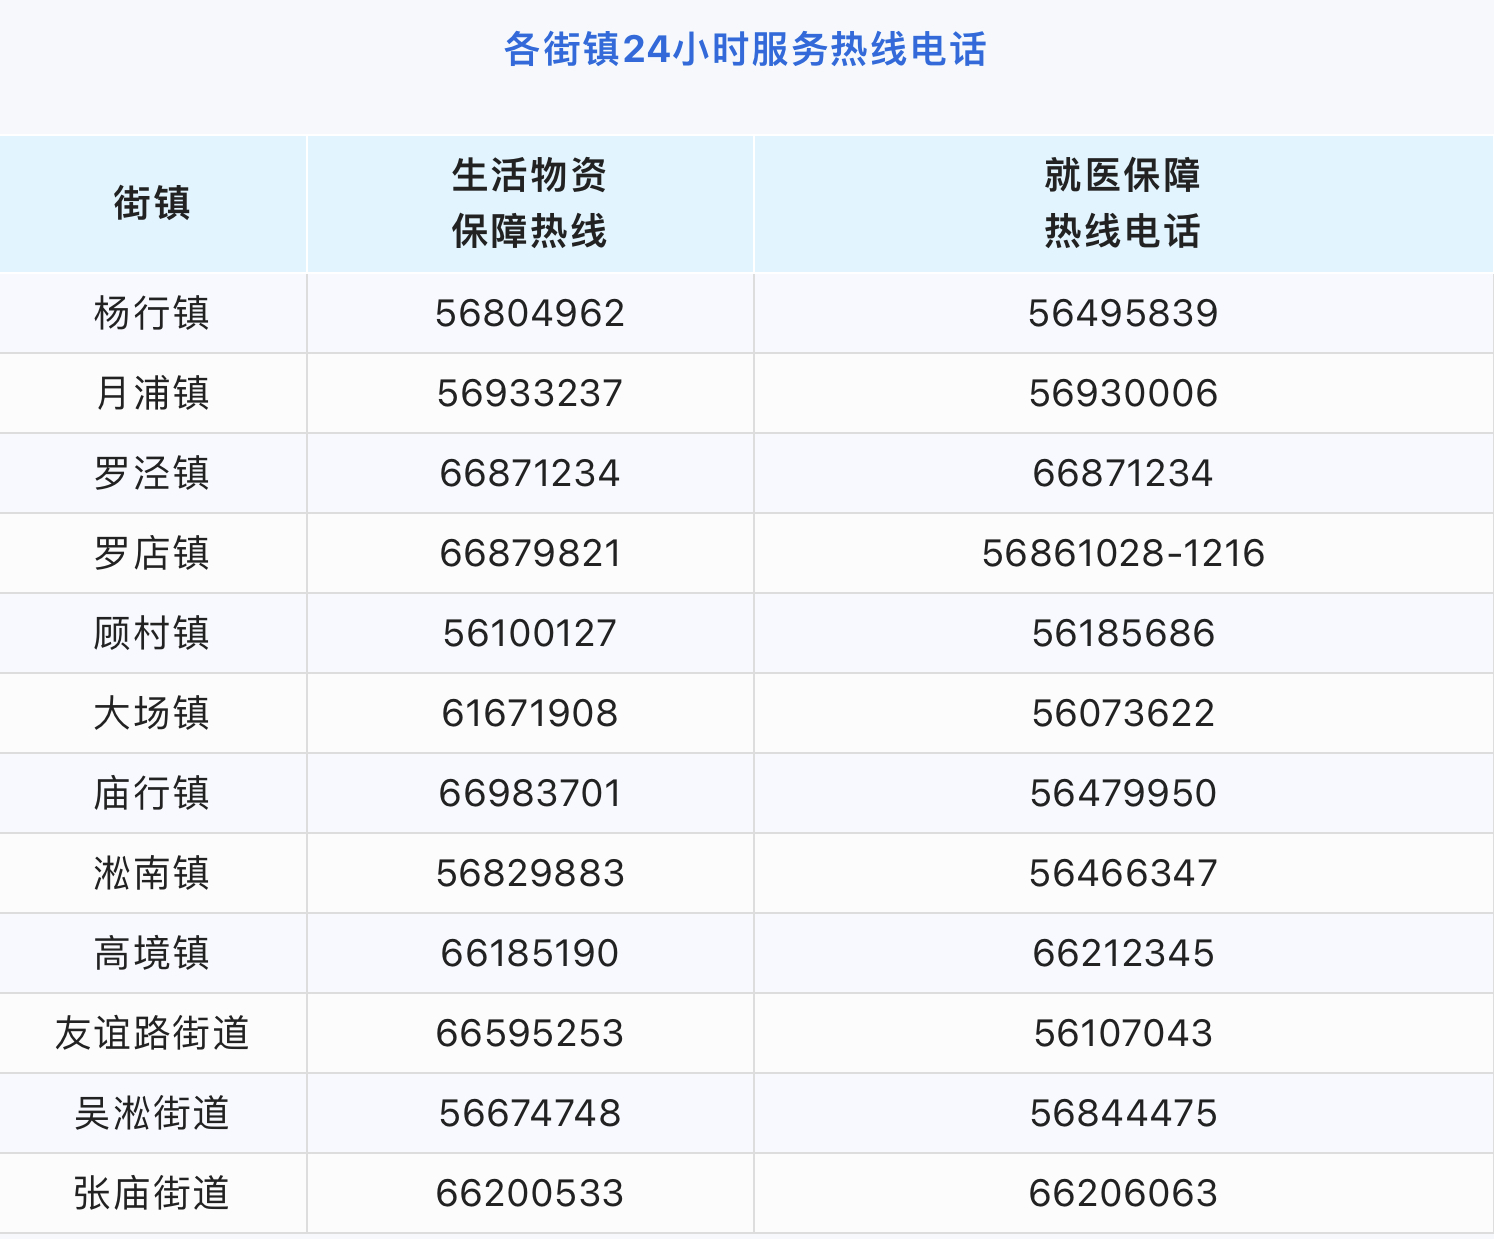Image resolution: width=1494 pixels, height=1239 pixels.
Task: Click phone number 56804962
Action: [530, 313]
